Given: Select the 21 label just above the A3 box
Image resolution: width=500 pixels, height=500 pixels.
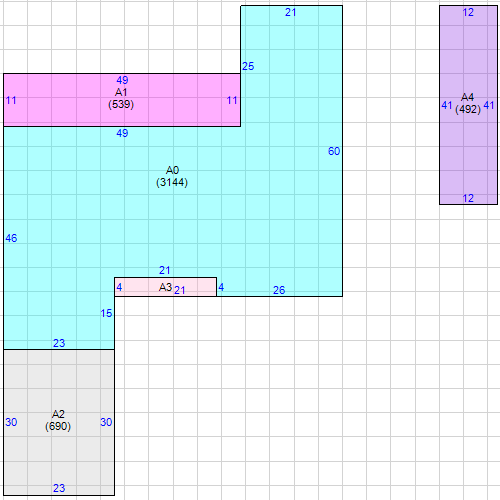Looking at the screenshot, I should [x=164, y=270].
